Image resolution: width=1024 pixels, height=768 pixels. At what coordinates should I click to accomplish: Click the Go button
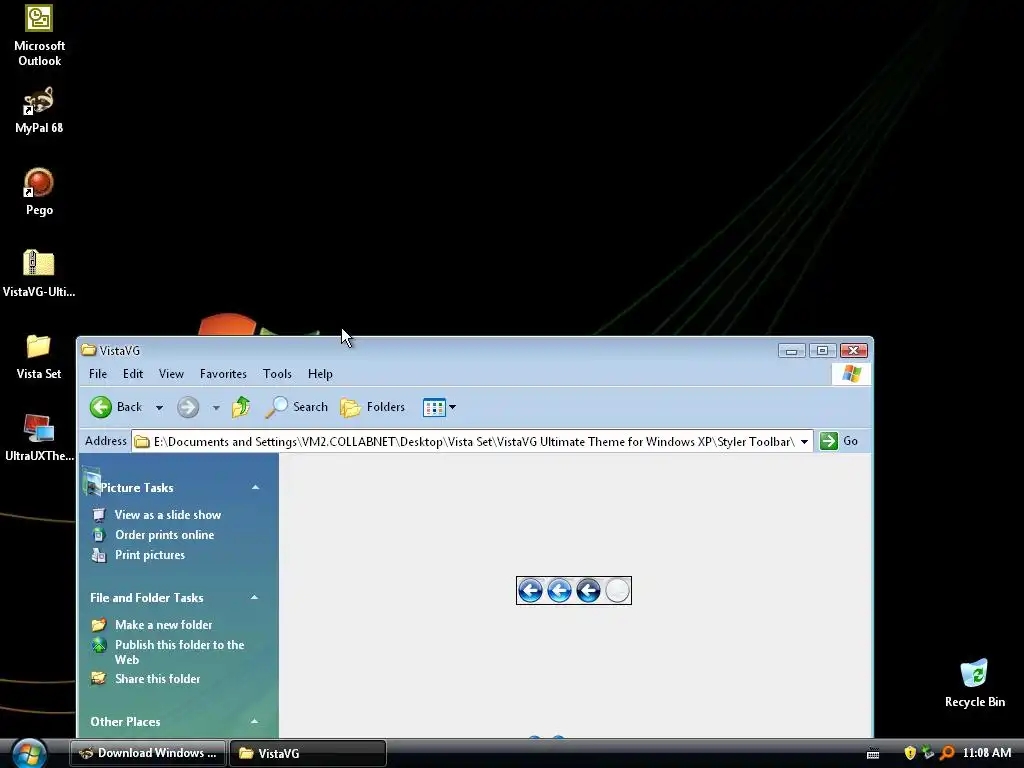[x=839, y=441]
